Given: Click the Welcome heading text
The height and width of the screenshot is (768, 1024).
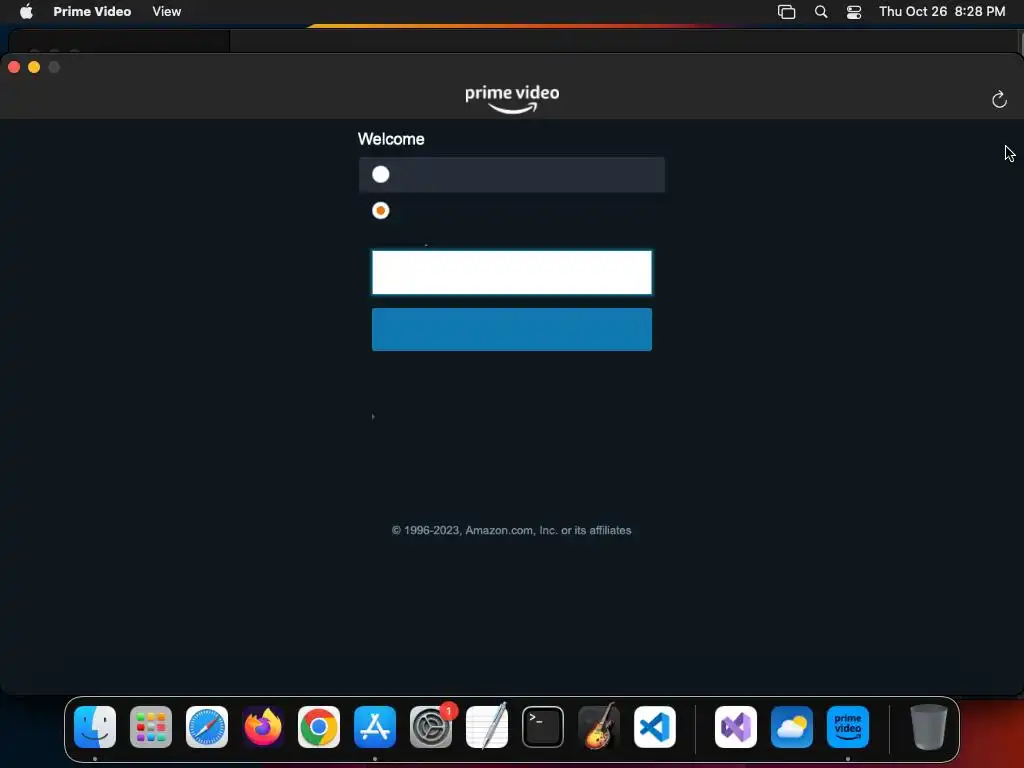Looking at the screenshot, I should 391,139.
